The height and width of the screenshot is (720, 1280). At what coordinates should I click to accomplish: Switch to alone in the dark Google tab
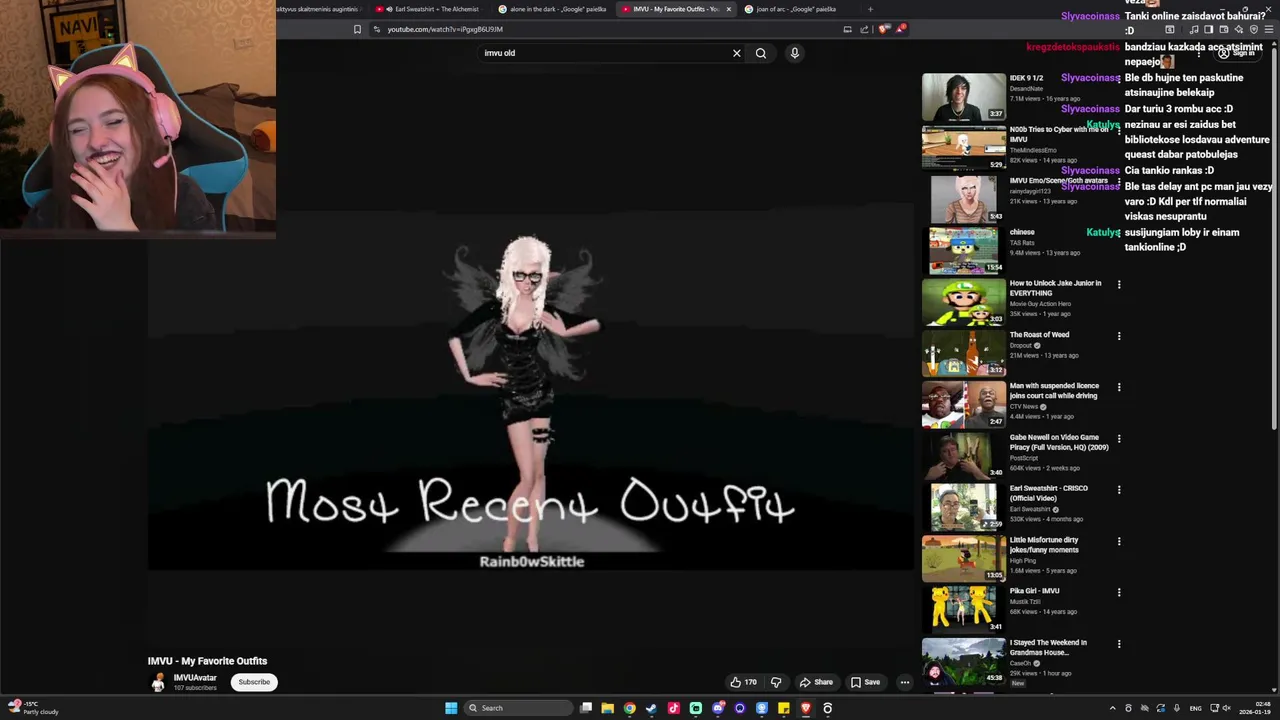pos(553,9)
